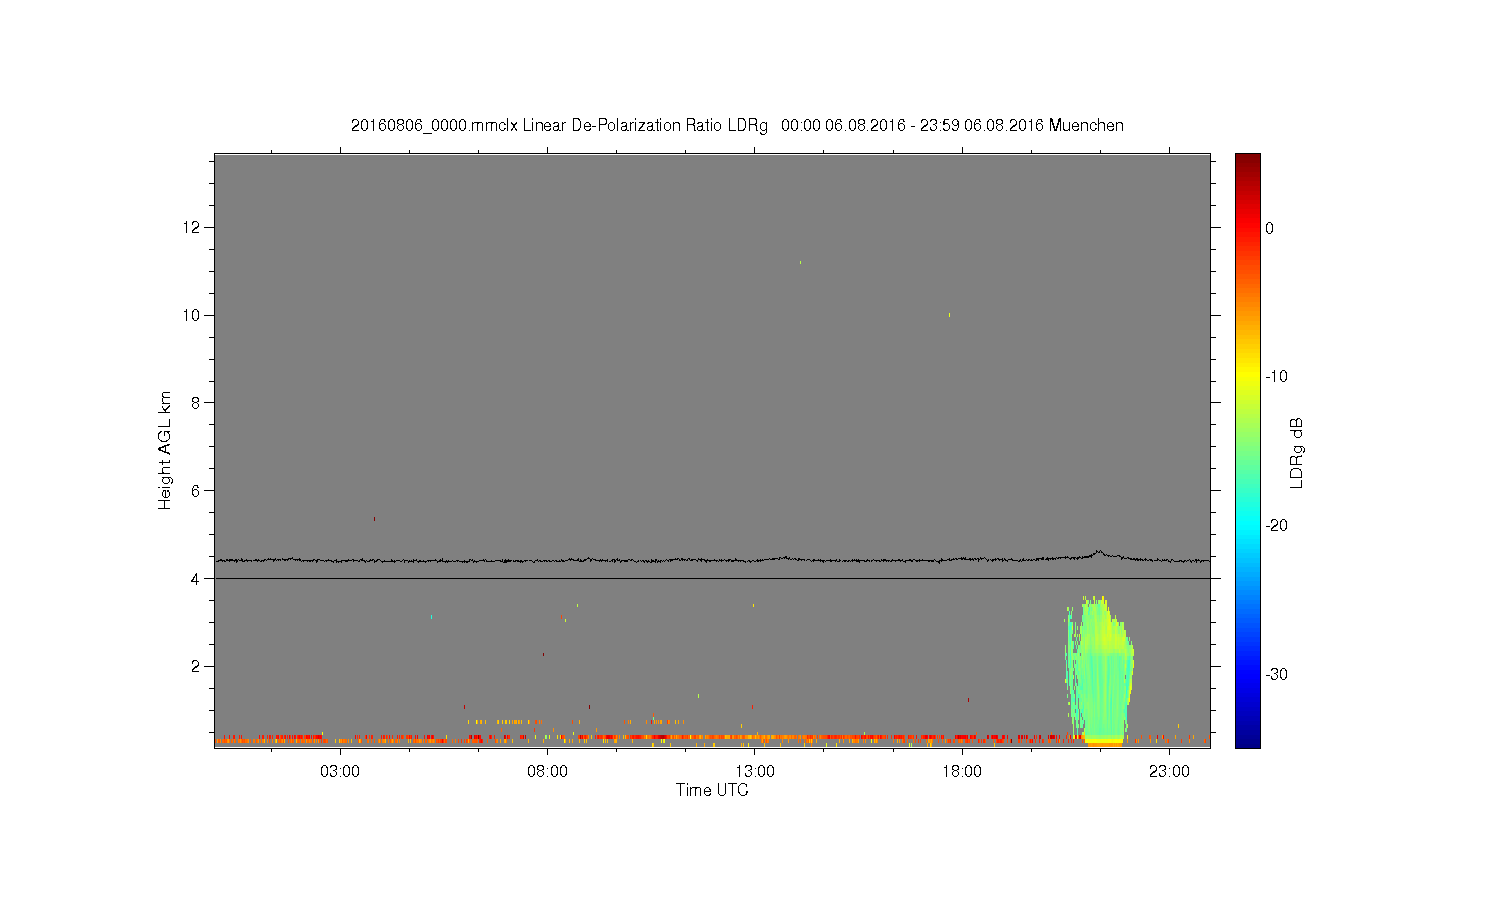Click the 'Height AGL km' axis title

pyautogui.click(x=165, y=450)
